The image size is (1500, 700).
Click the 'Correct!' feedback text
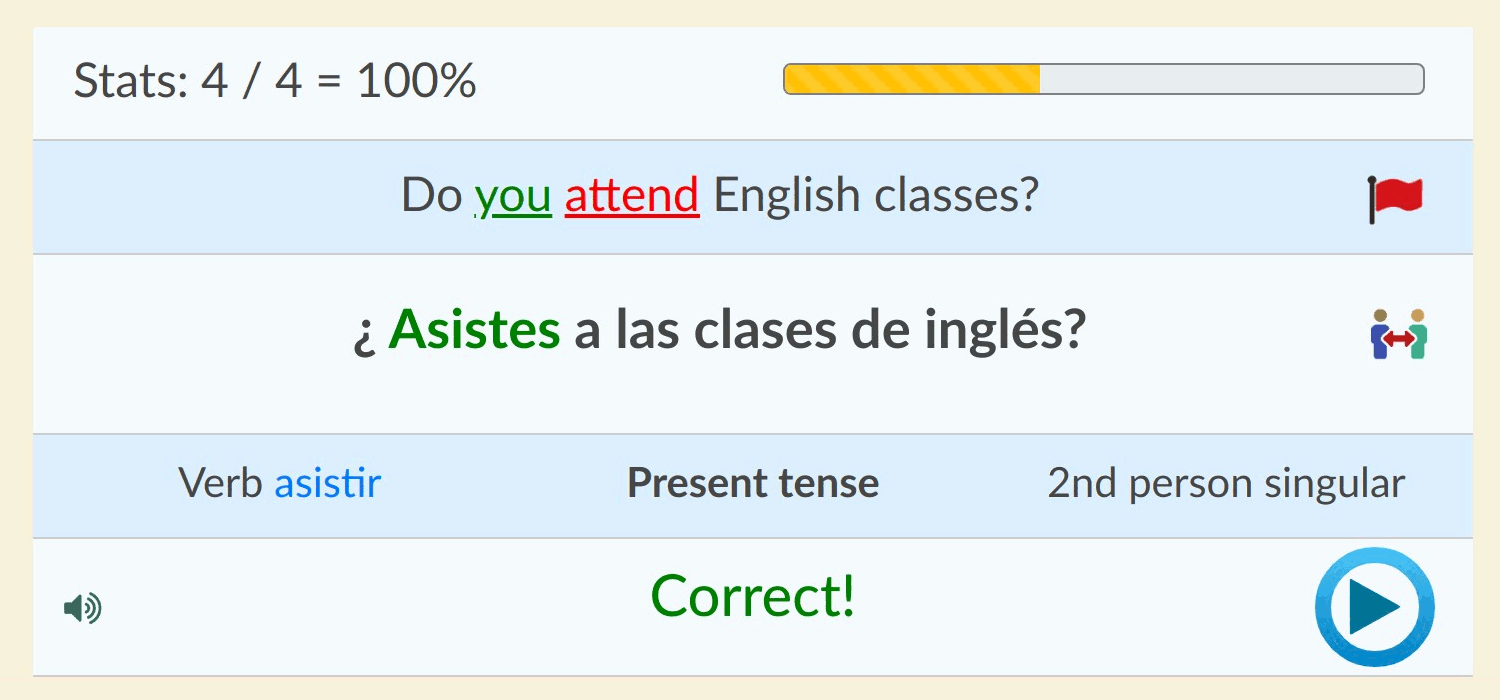(751, 596)
